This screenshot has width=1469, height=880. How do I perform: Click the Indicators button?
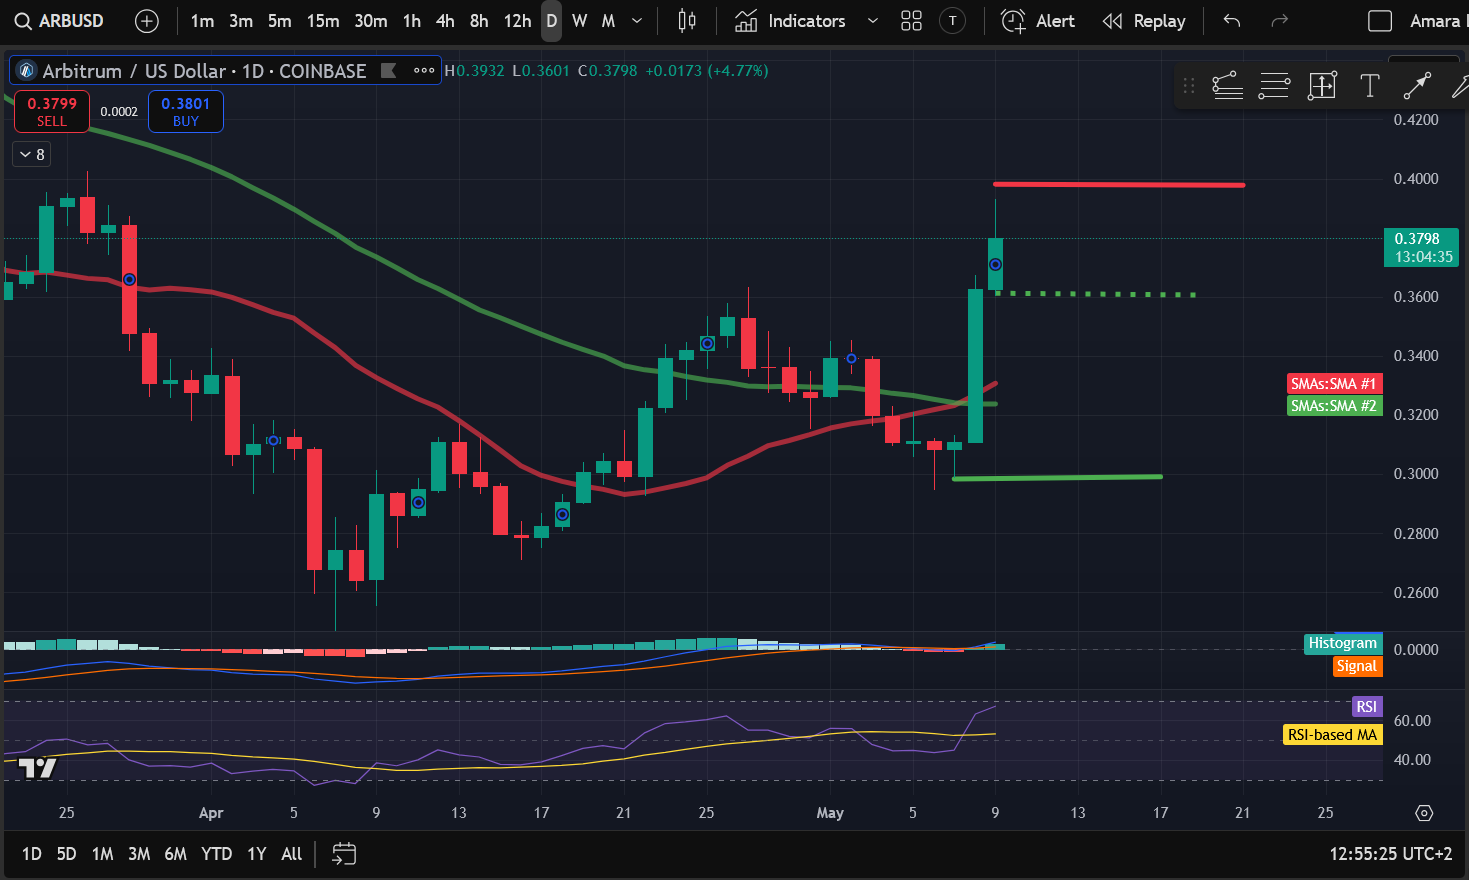tap(791, 21)
